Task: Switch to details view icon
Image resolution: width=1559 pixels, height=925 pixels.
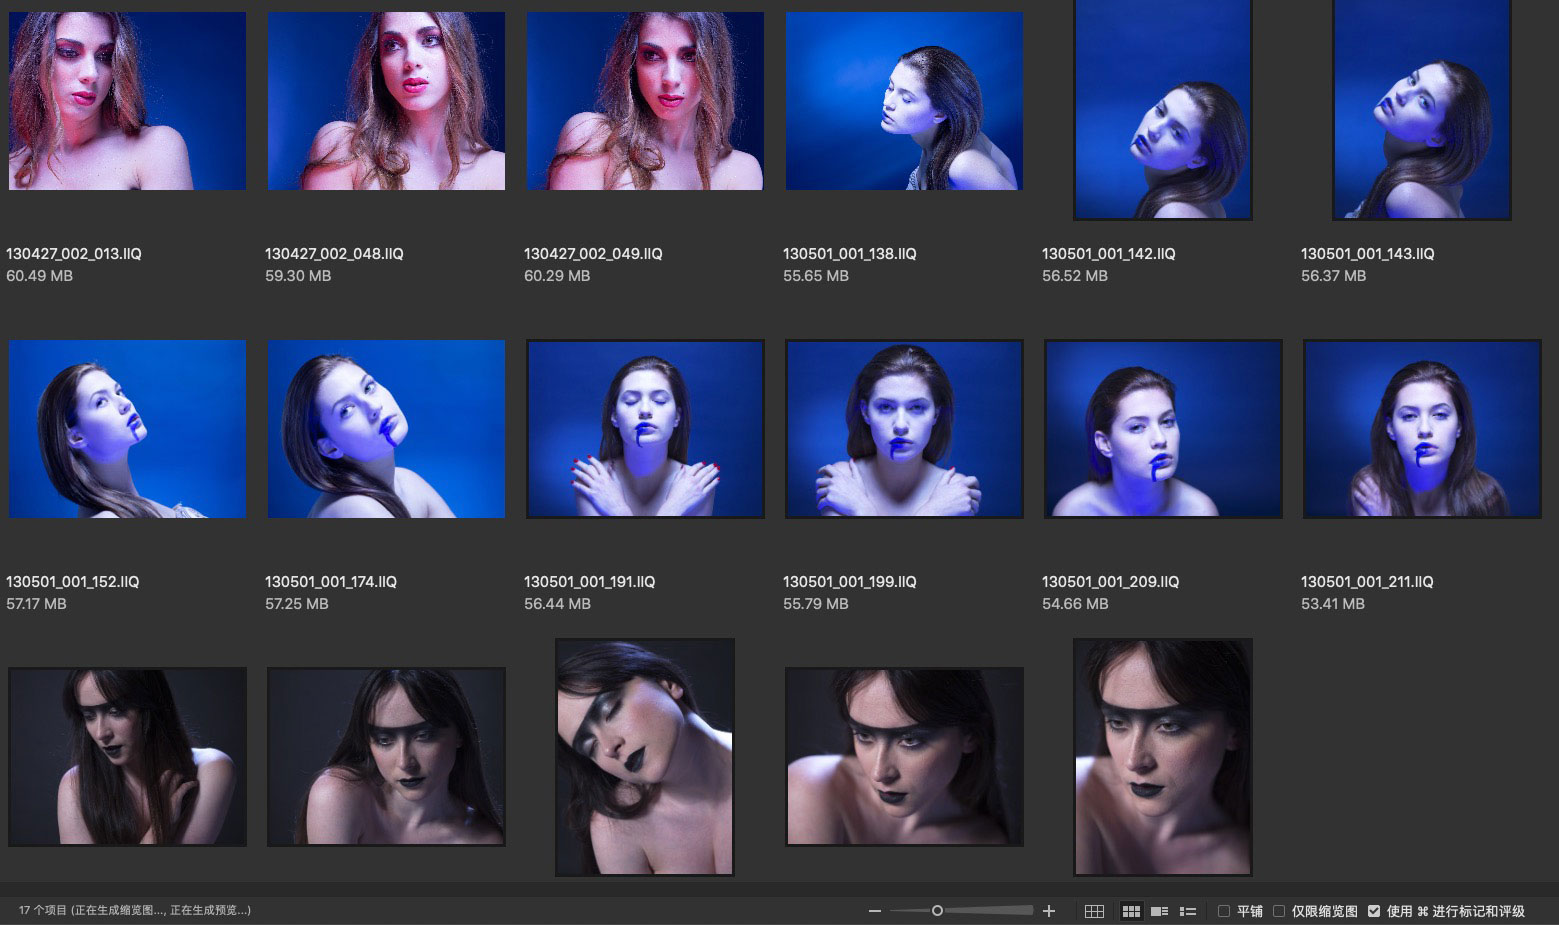Action: click(x=1160, y=911)
